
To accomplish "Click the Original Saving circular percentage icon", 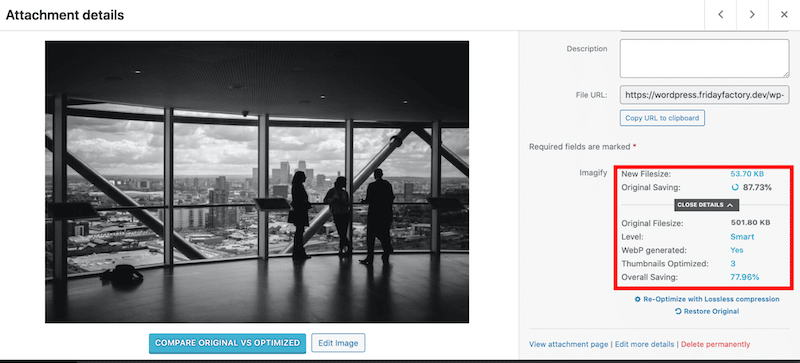I will 735,187.
